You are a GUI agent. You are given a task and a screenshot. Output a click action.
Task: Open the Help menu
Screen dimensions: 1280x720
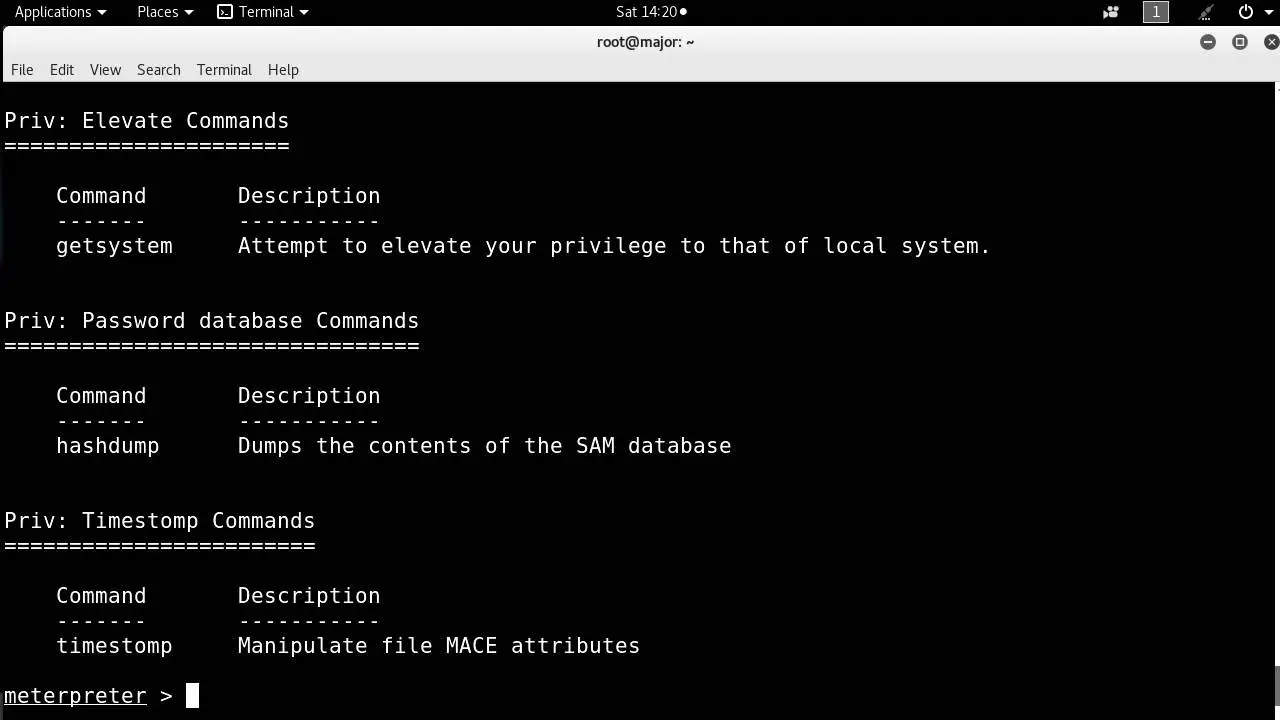[x=283, y=70]
